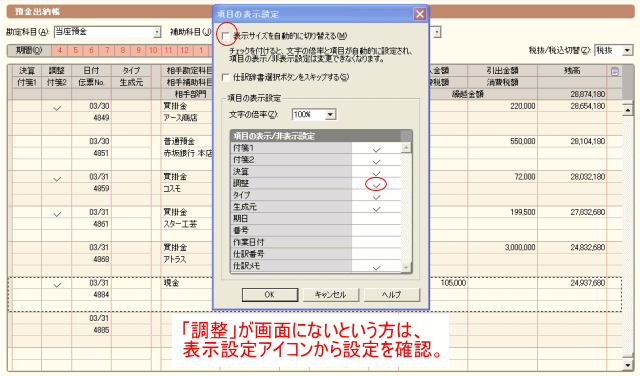Click キャンセル button in dialog
This screenshot has width=640, height=376.
point(331,295)
